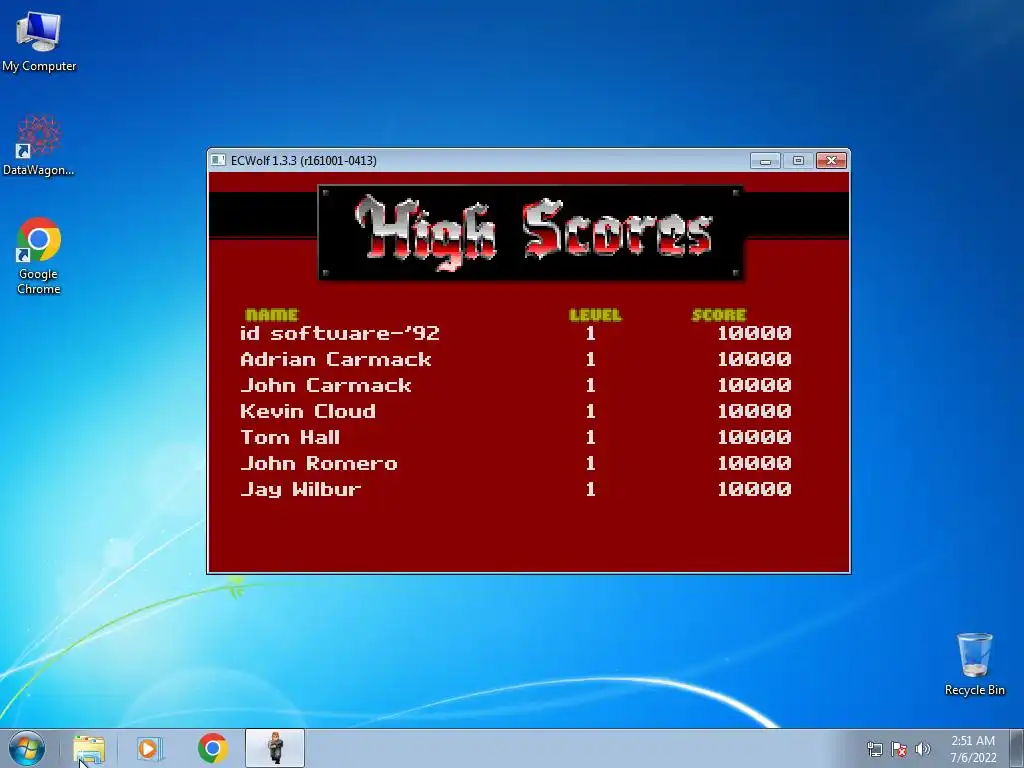Image resolution: width=1024 pixels, height=768 pixels.
Task: Select the Google Chrome desktop shortcut
Action: click(39, 255)
